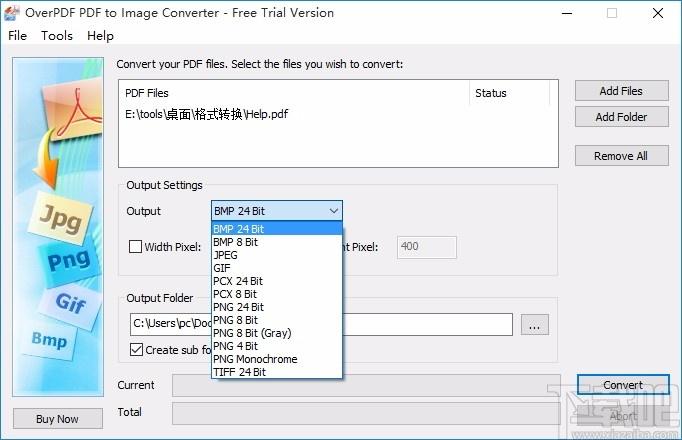Start conversion with Convert button

tap(623, 385)
